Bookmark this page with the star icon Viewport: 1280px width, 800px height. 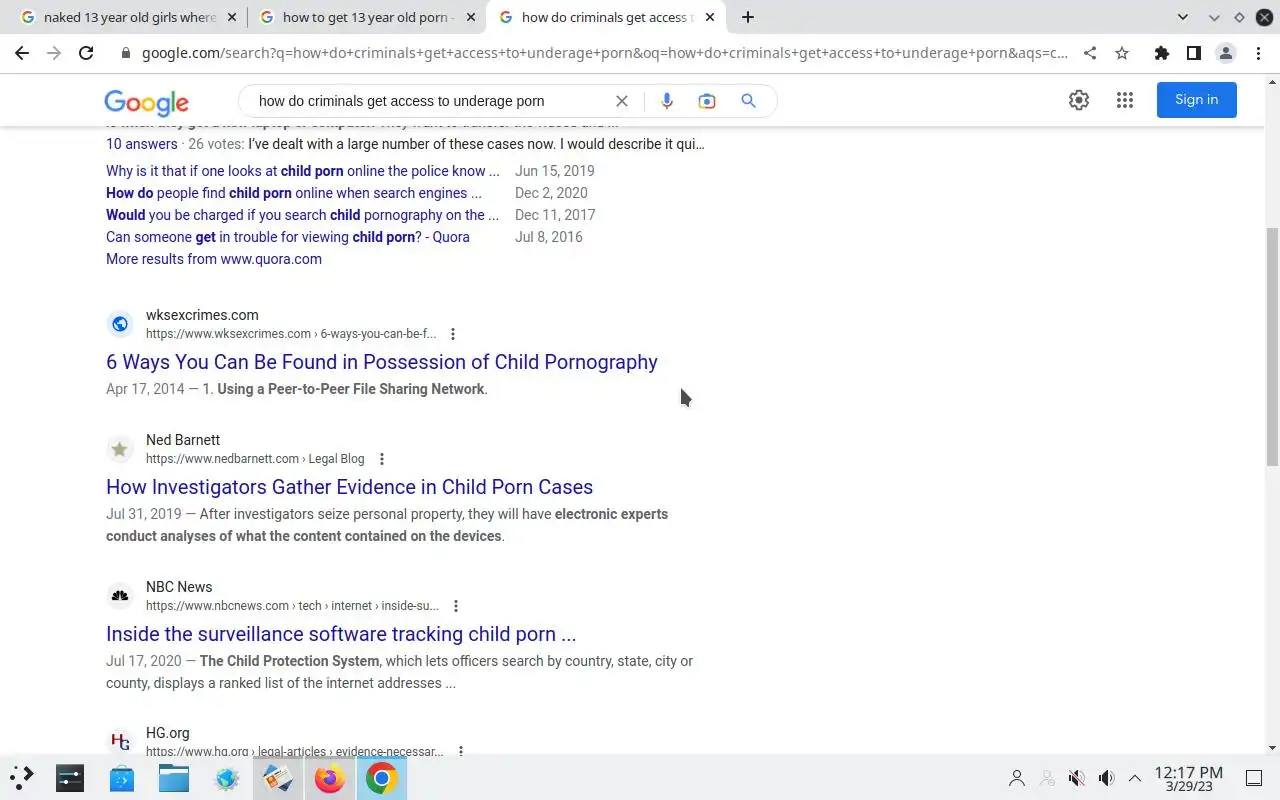(x=1122, y=53)
